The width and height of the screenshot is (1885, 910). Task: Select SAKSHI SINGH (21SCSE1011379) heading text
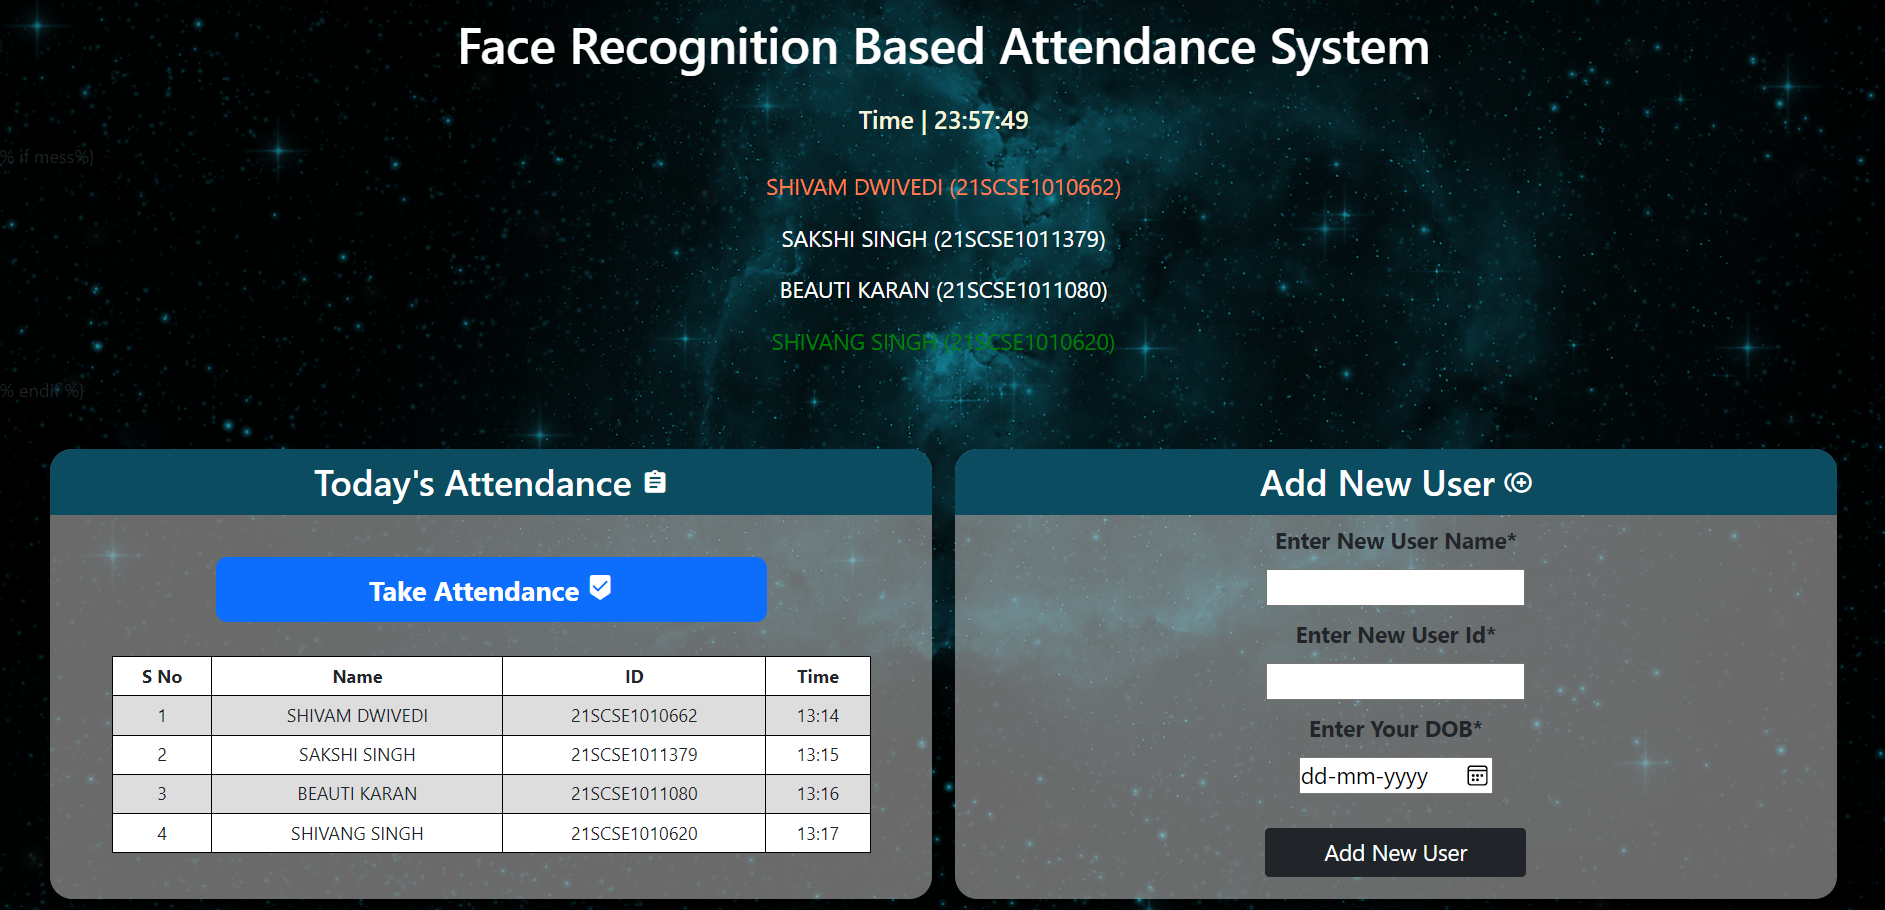tap(942, 240)
